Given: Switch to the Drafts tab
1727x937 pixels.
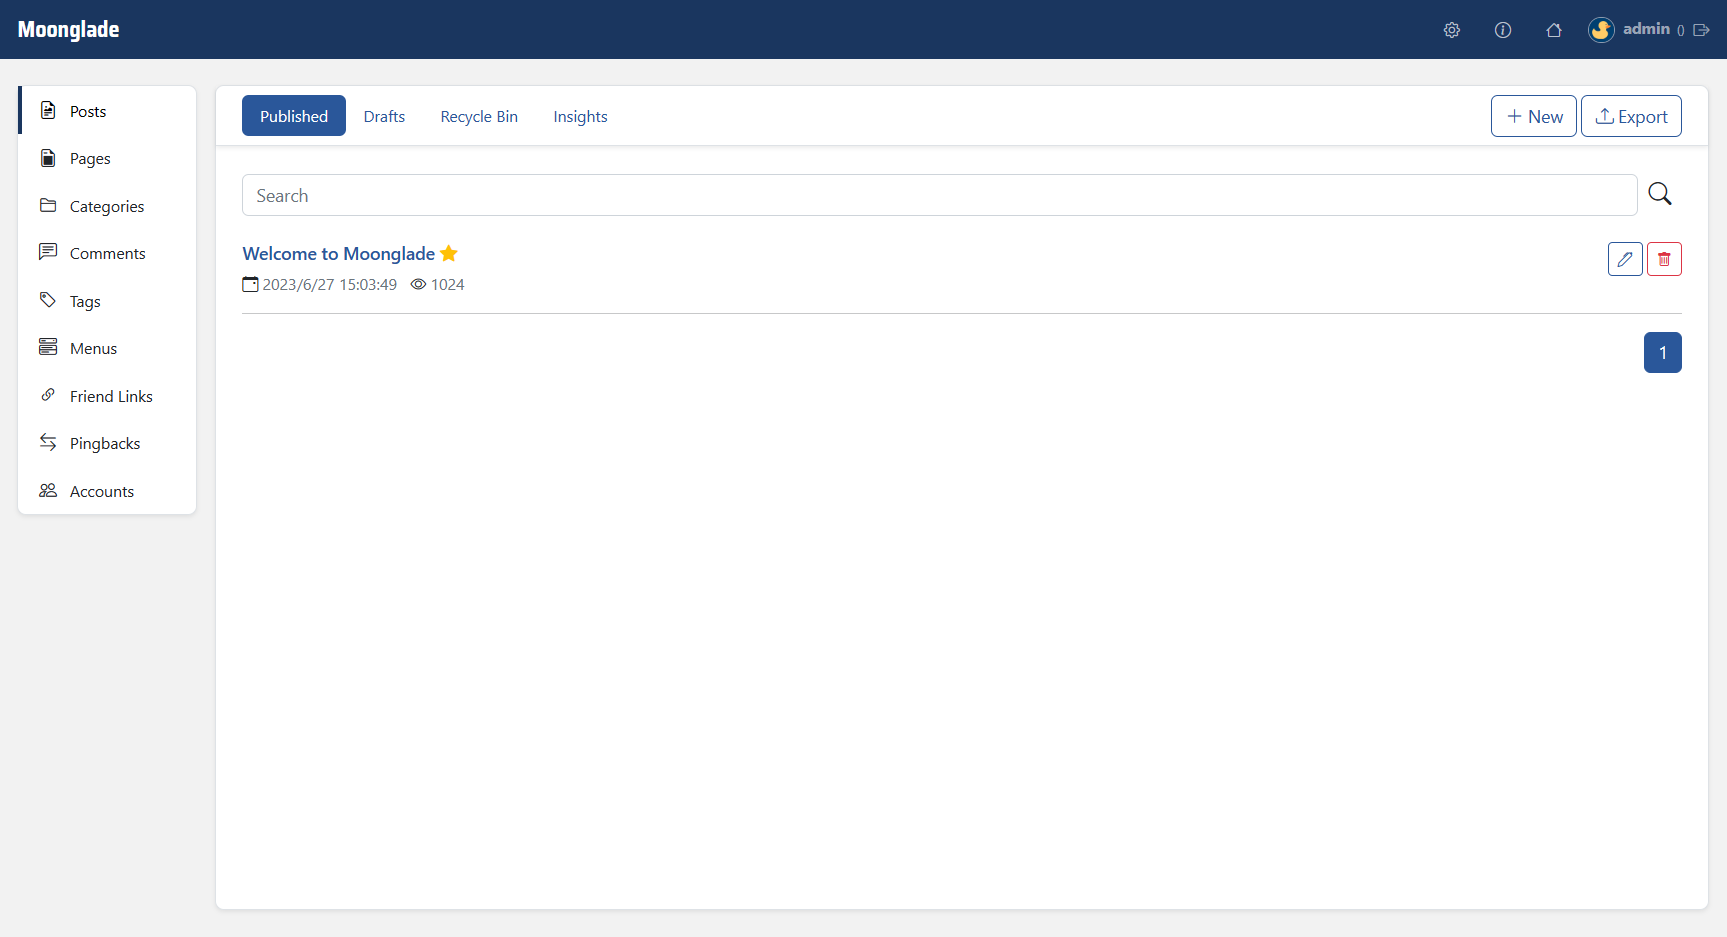Looking at the screenshot, I should pyautogui.click(x=384, y=116).
